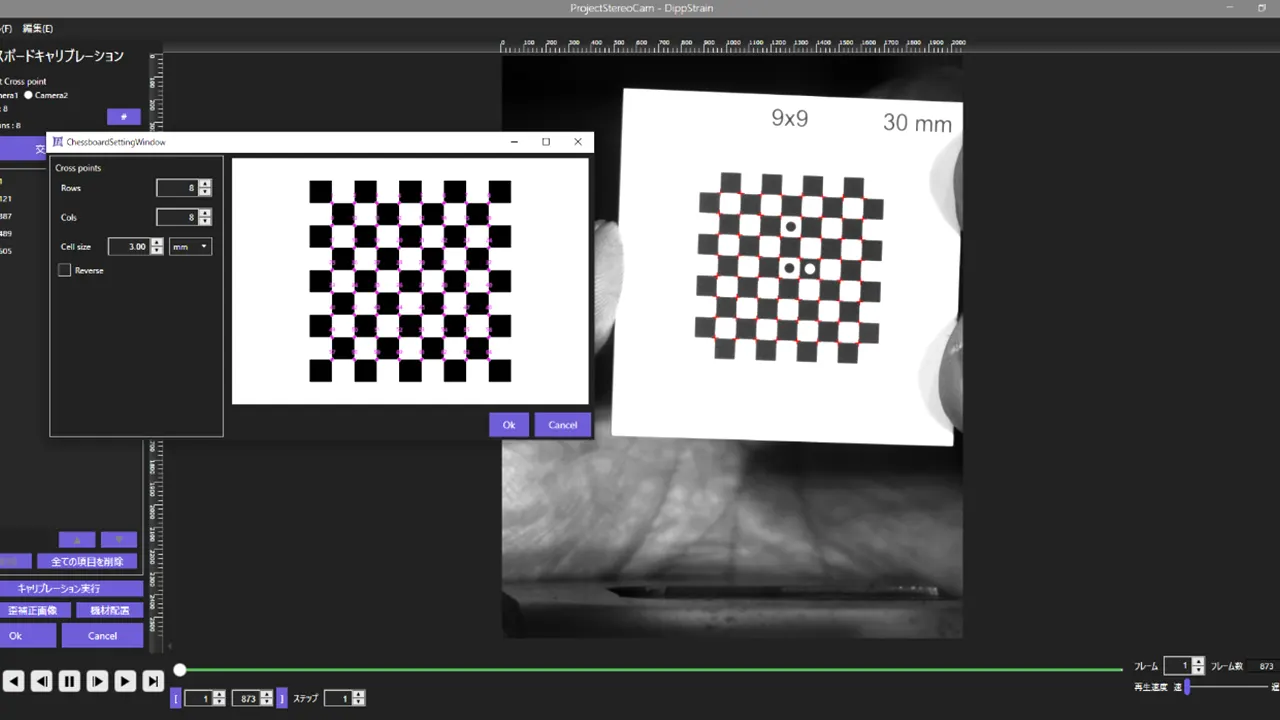
Task: Decrease the Cols value
Action: point(205,221)
